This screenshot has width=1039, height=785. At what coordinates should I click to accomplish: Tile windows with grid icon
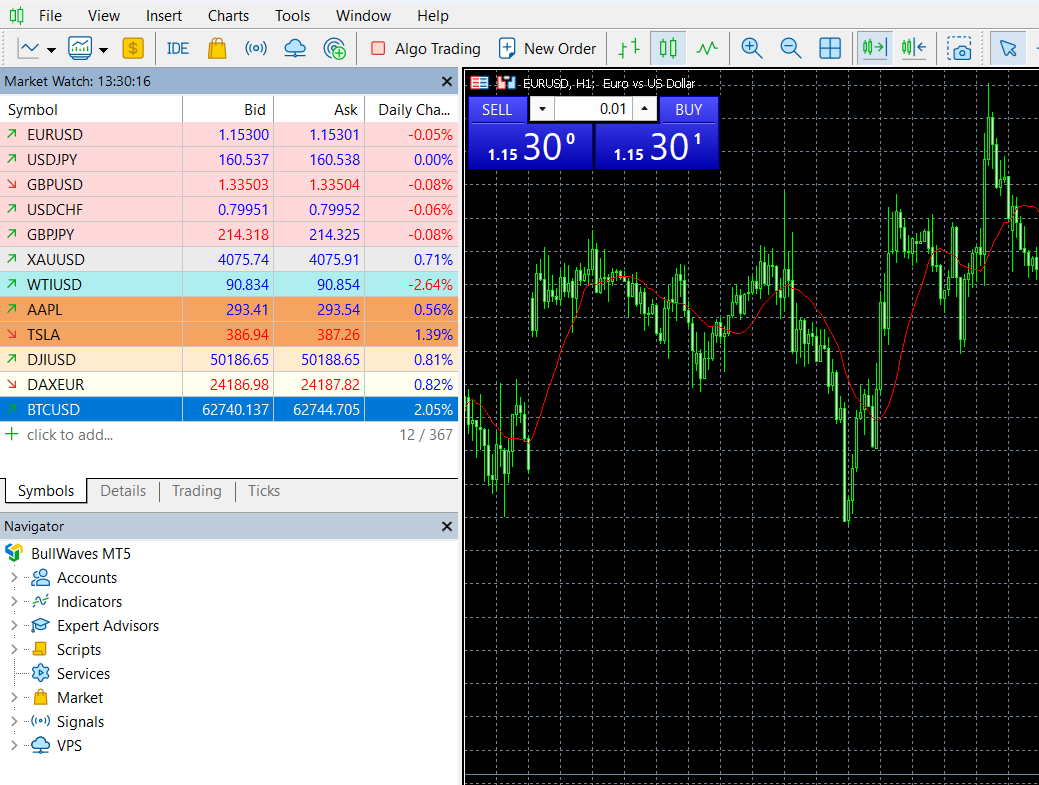[x=830, y=48]
